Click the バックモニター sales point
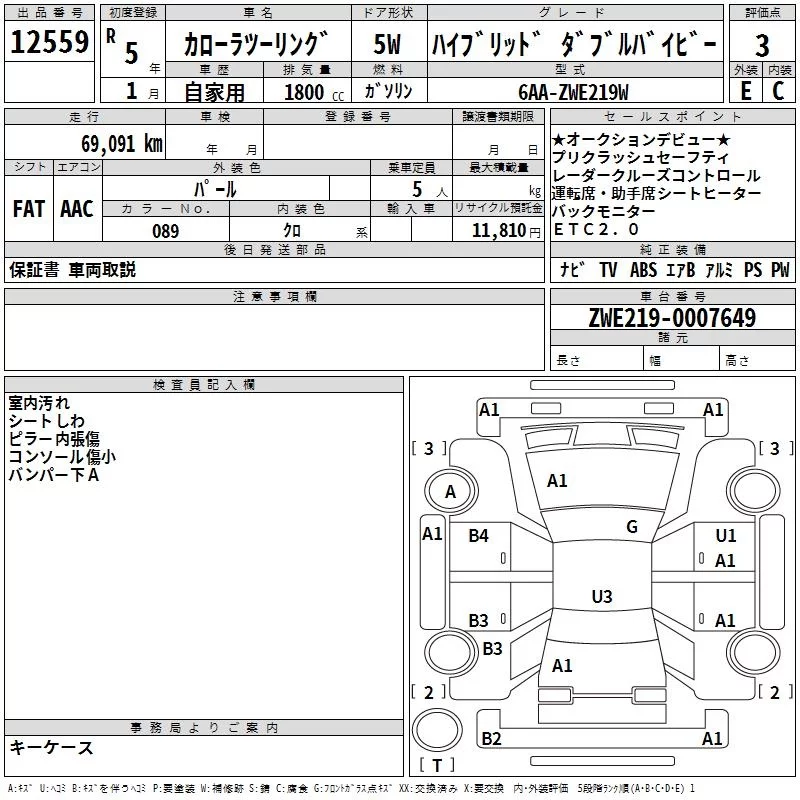This screenshot has width=800, height=800. point(603,211)
